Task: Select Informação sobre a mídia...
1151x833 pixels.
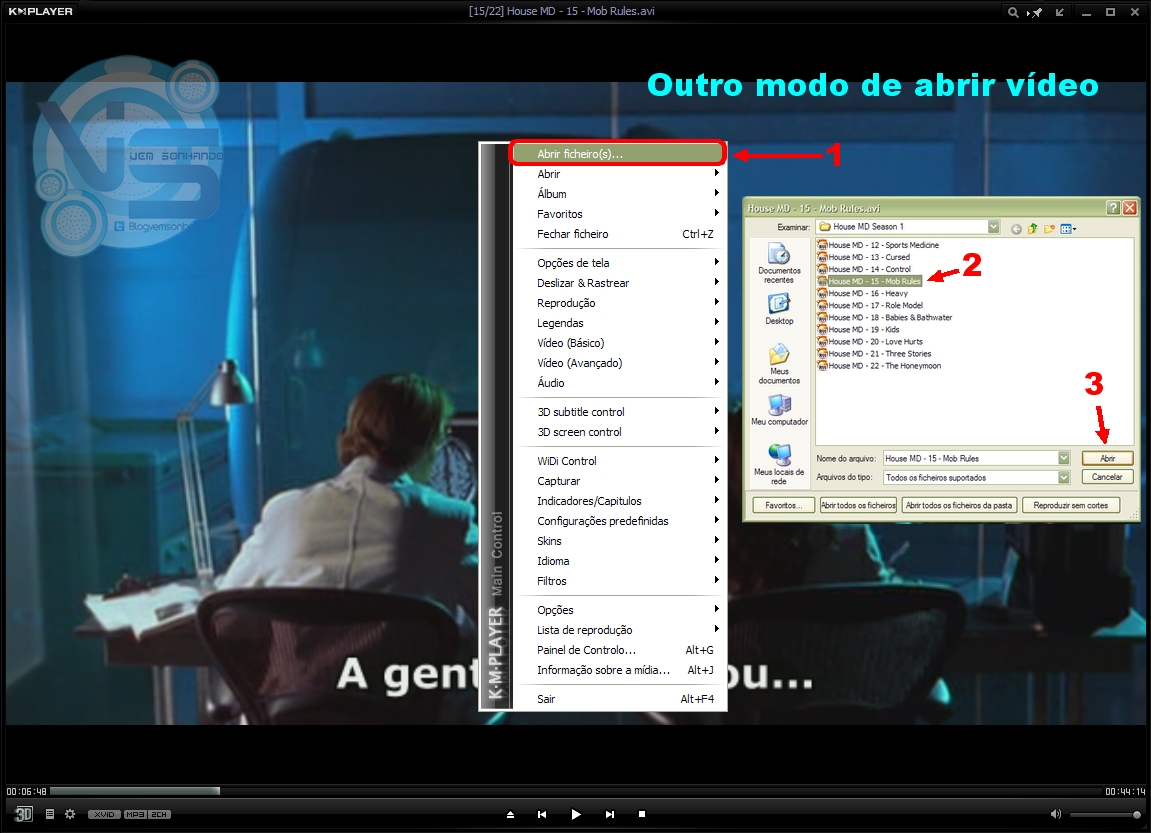Action: pos(621,670)
